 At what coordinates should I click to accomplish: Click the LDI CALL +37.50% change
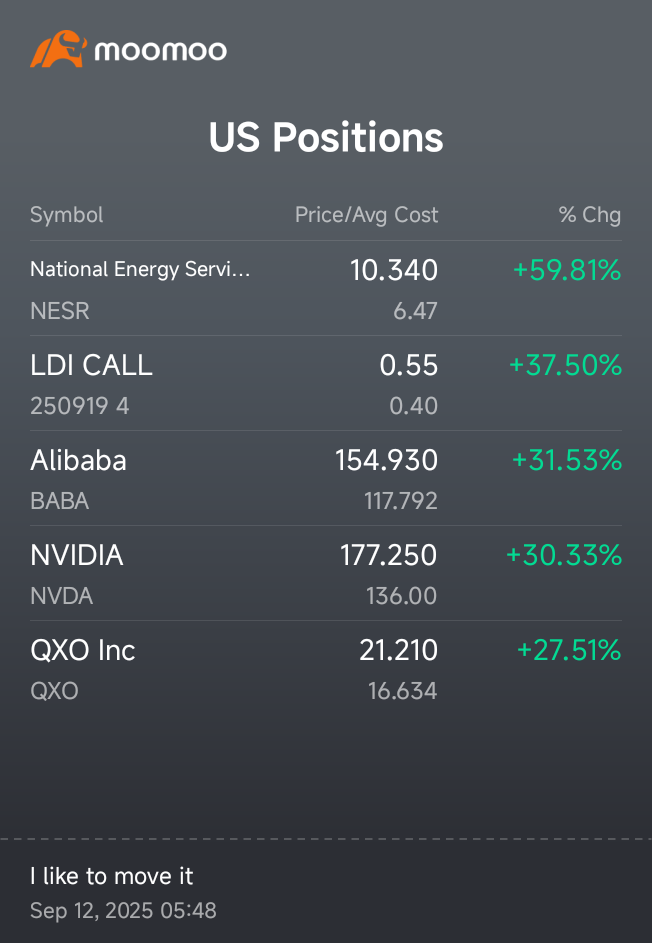(565, 365)
